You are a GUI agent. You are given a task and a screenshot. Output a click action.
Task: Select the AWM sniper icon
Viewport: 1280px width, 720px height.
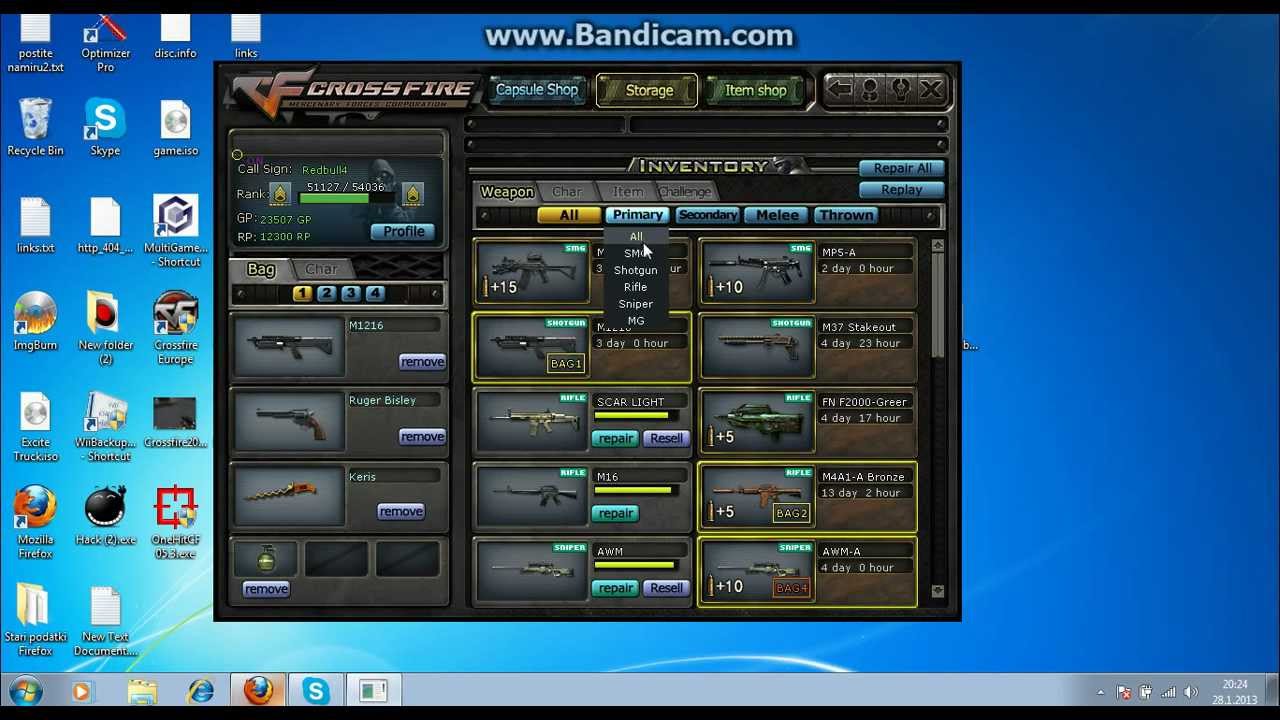tap(533, 572)
